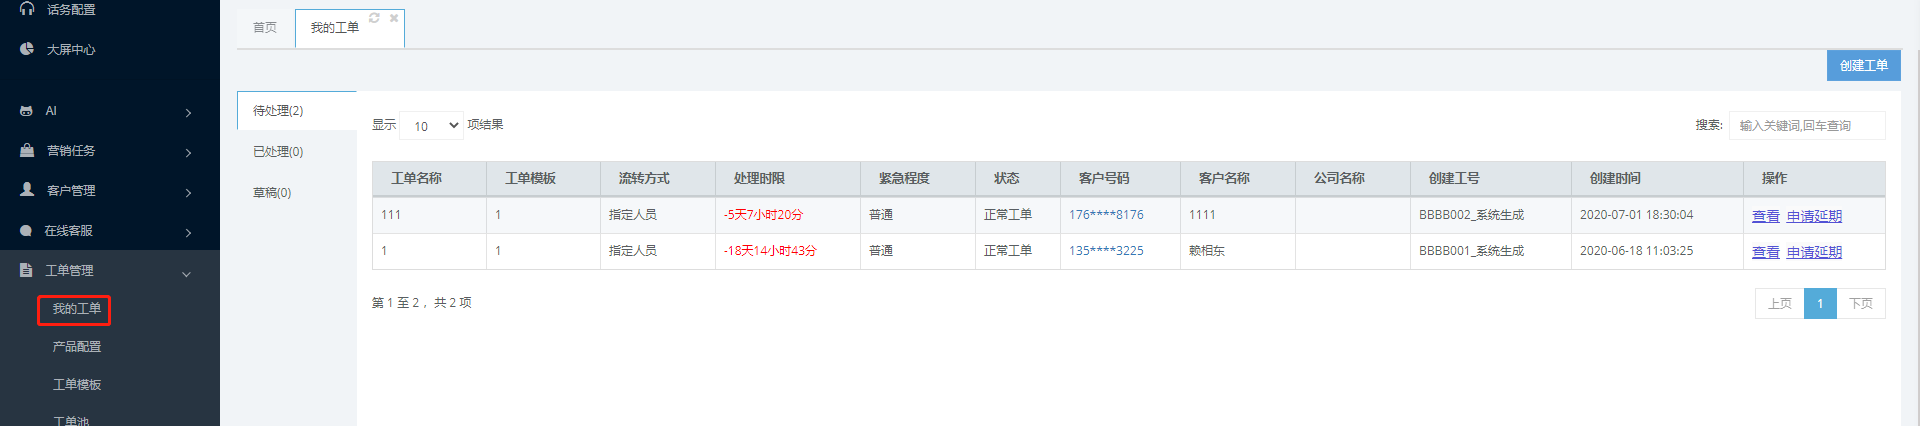Click 申请延期 for the second work order

pos(1814,252)
